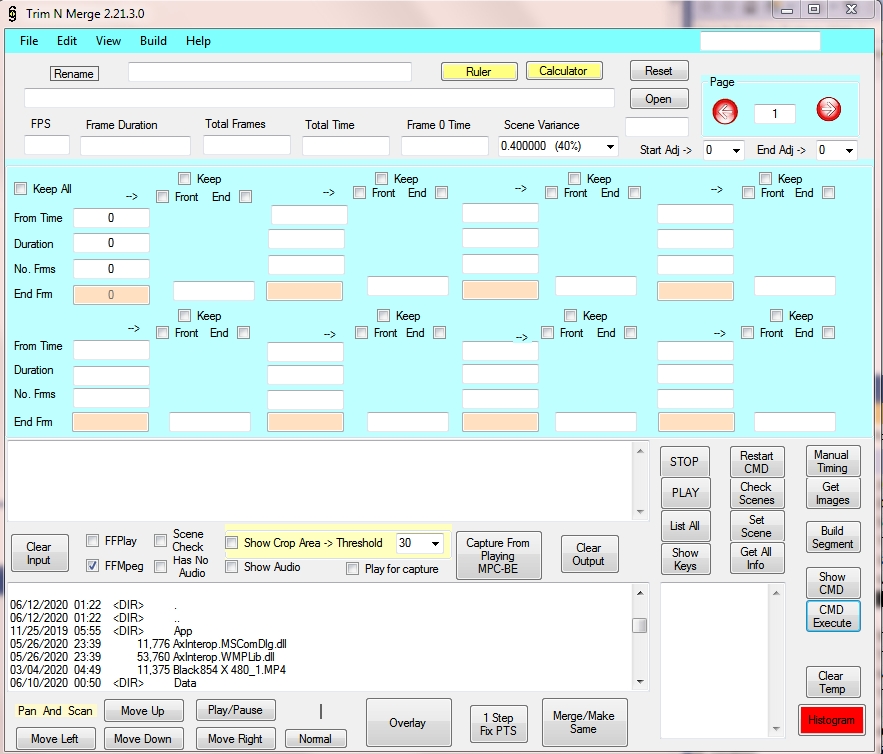Open the Scene Variance dropdown
This screenshot has width=883, height=754.
[610, 146]
